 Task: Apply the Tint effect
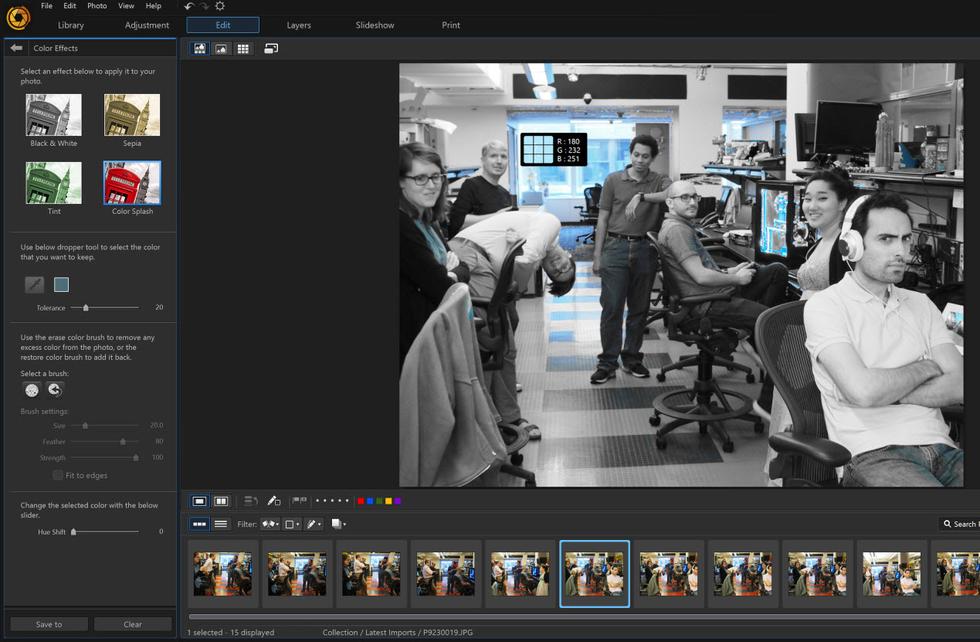[x=54, y=183]
